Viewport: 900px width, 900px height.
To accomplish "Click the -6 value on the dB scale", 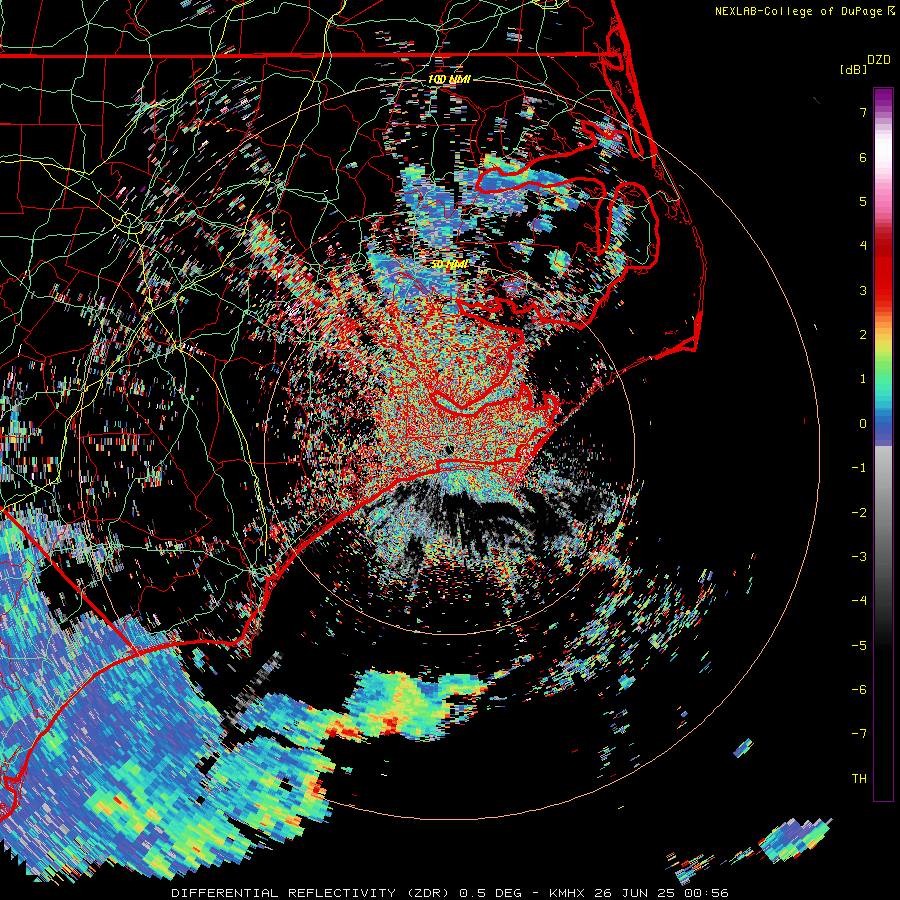I will pos(859,690).
